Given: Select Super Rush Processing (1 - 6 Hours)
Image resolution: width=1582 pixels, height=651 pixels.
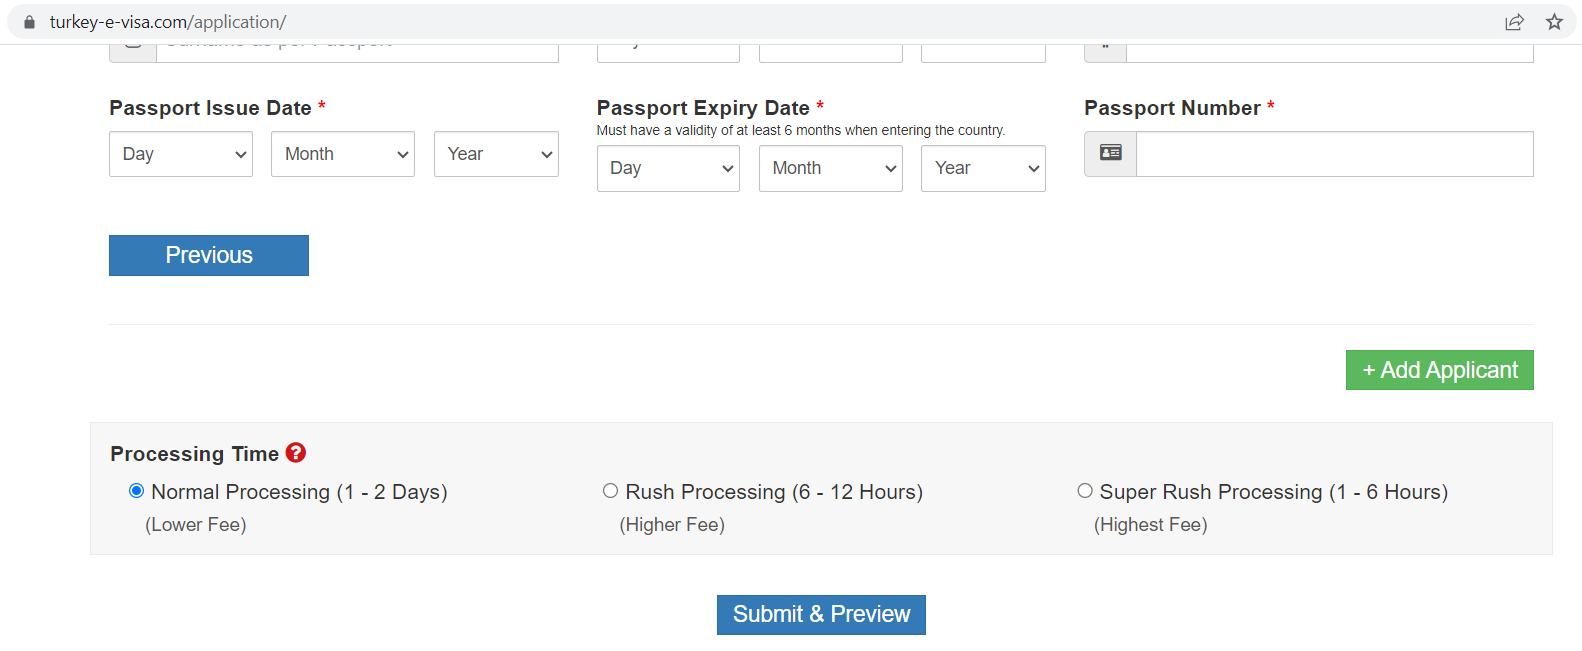Looking at the screenshot, I should click(1085, 491).
